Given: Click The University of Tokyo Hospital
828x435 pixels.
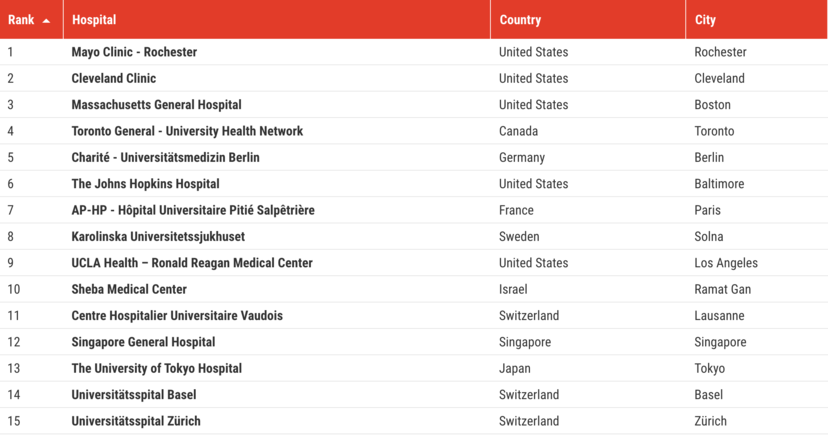Looking at the screenshot, I should pos(156,368).
